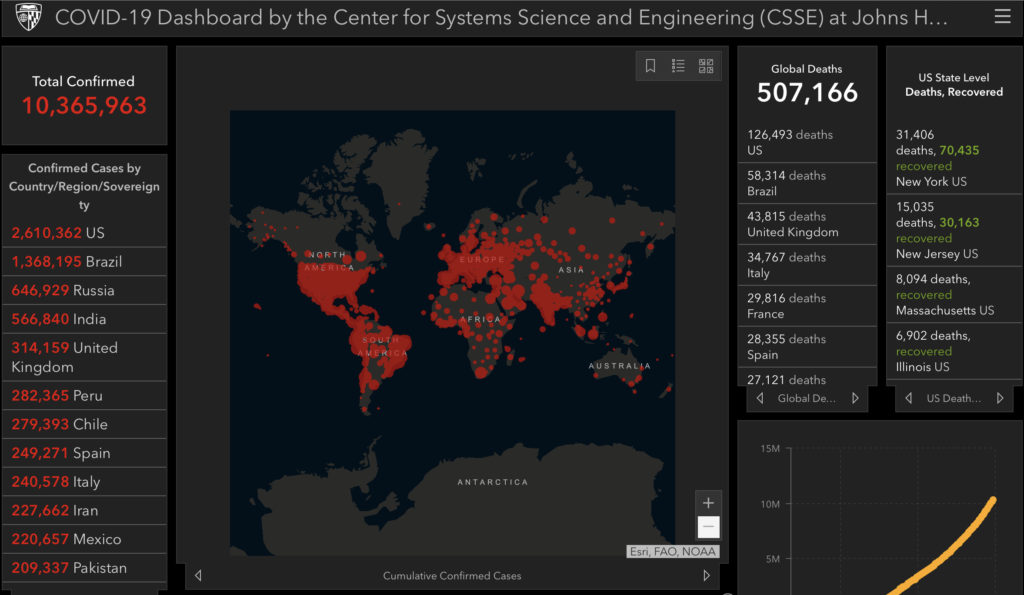This screenshot has height=595, width=1024.
Task: Show the map legend list icon
Action: point(678,65)
